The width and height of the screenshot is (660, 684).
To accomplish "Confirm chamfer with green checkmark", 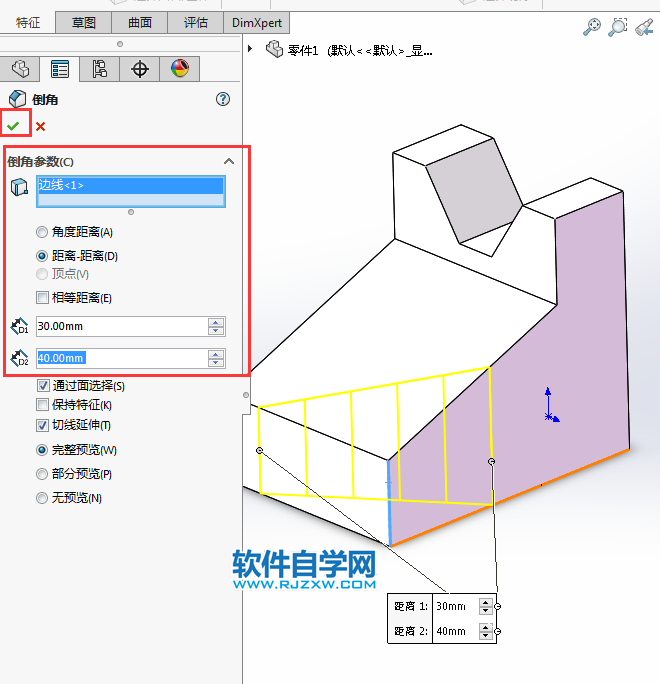I will point(14,126).
